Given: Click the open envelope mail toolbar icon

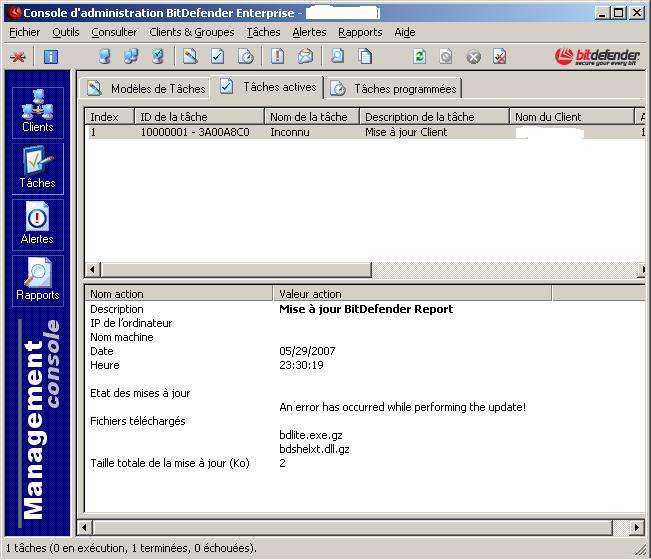Looking at the screenshot, I should [305, 56].
